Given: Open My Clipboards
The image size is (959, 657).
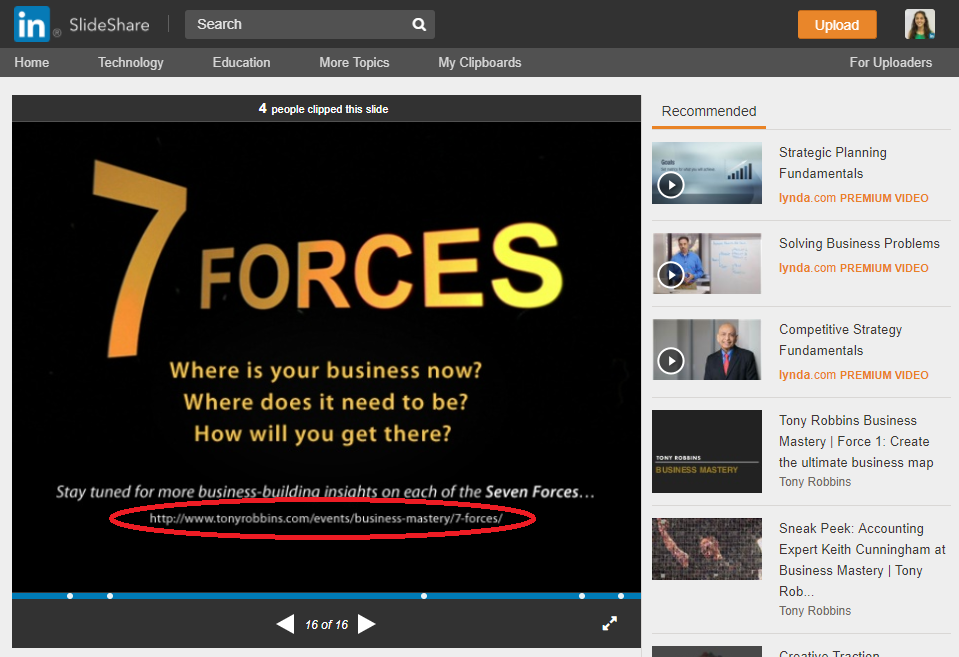Looking at the screenshot, I should [480, 62].
